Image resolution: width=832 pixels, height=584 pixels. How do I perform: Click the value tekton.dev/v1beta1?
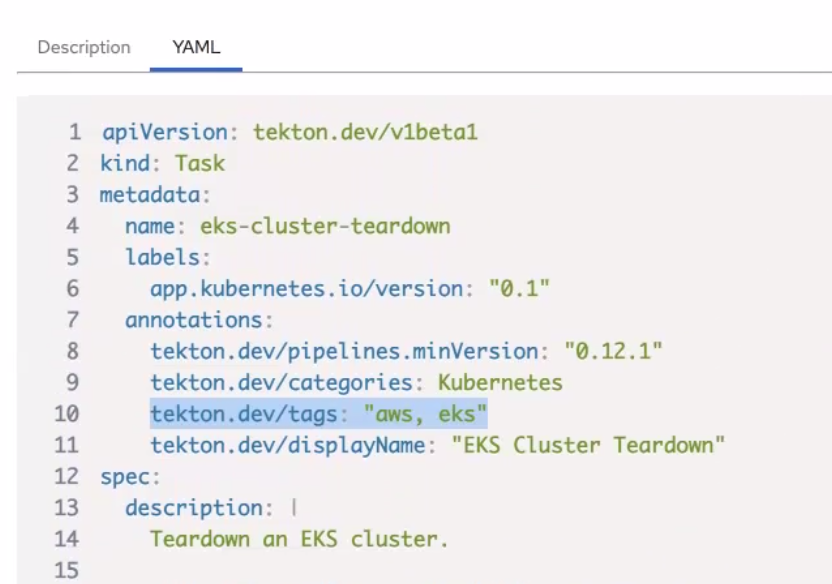[365, 132]
